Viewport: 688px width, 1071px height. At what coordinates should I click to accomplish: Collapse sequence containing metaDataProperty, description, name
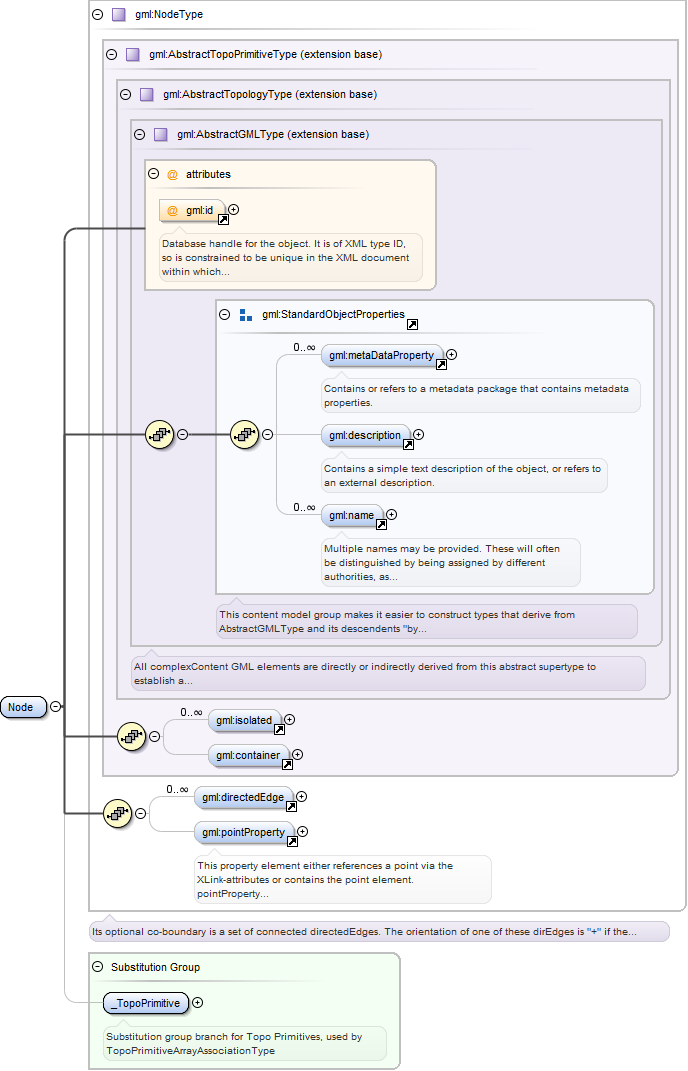click(x=268, y=434)
